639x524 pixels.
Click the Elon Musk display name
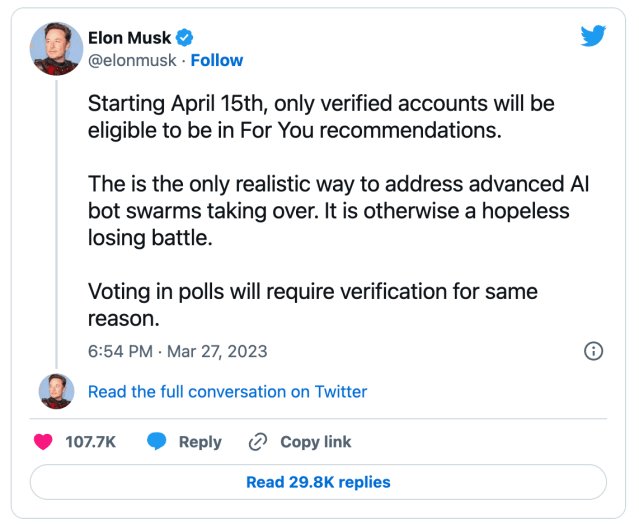[129, 38]
